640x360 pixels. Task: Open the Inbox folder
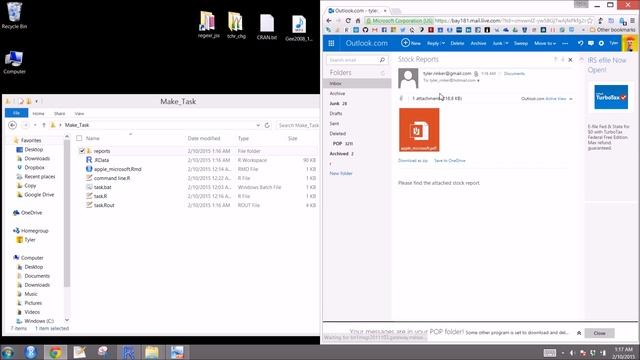click(357, 83)
